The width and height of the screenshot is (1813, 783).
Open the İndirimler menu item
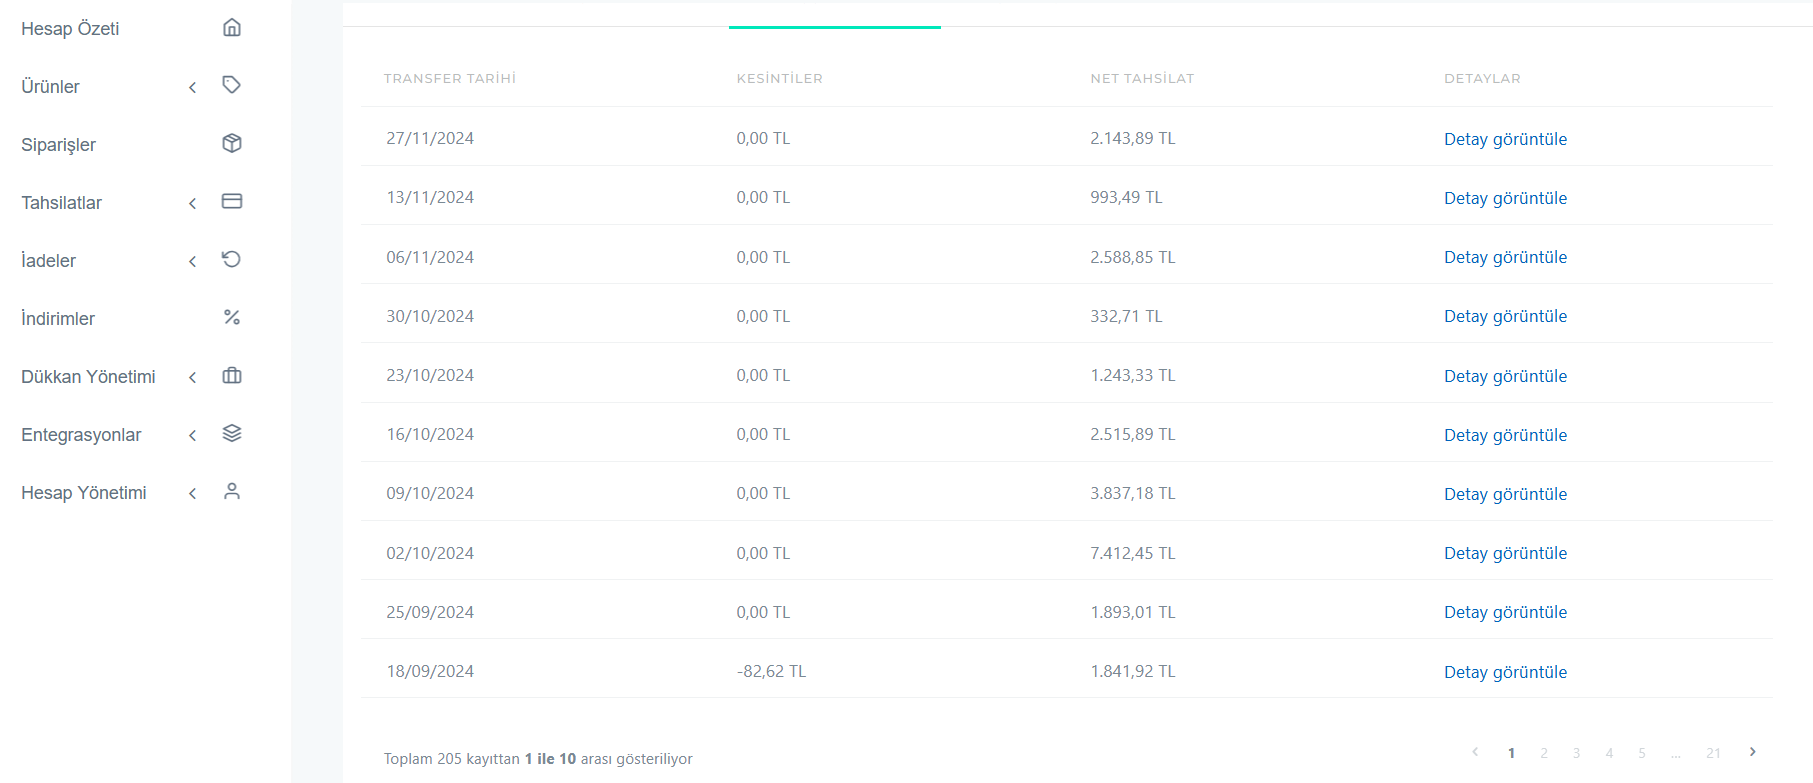pos(58,319)
